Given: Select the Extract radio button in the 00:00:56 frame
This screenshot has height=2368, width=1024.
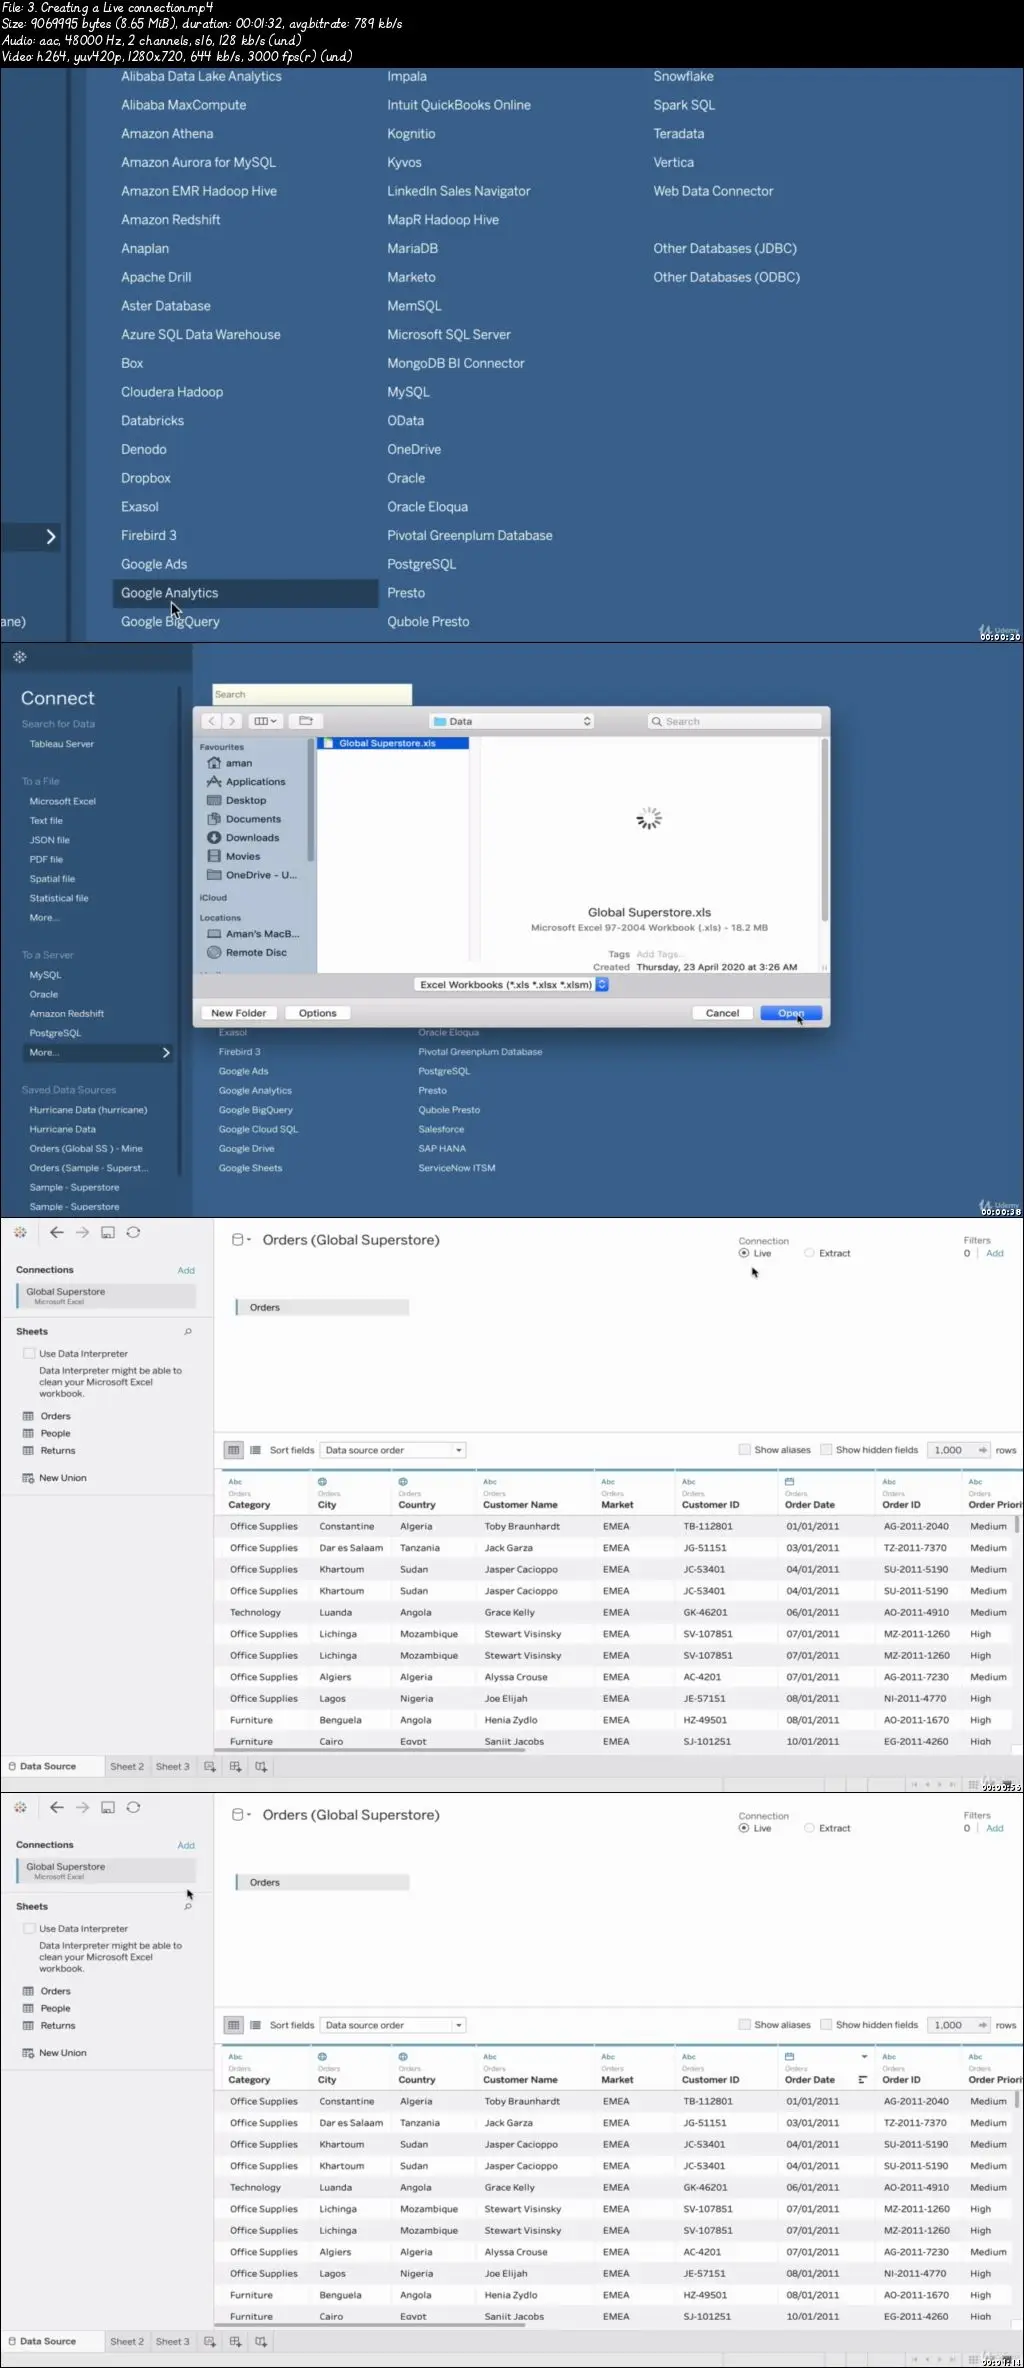Looking at the screenshot, I should (809, 1253).
